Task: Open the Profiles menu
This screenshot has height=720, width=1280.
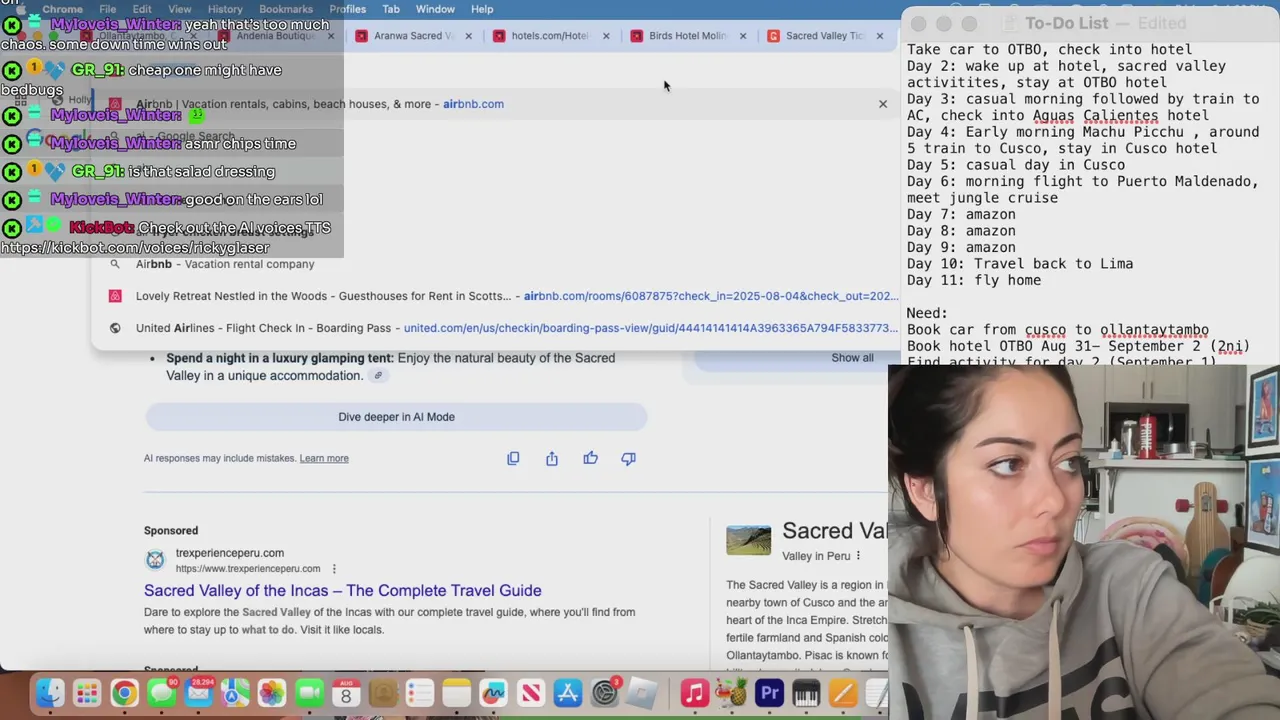Action: tap(348, 9)
